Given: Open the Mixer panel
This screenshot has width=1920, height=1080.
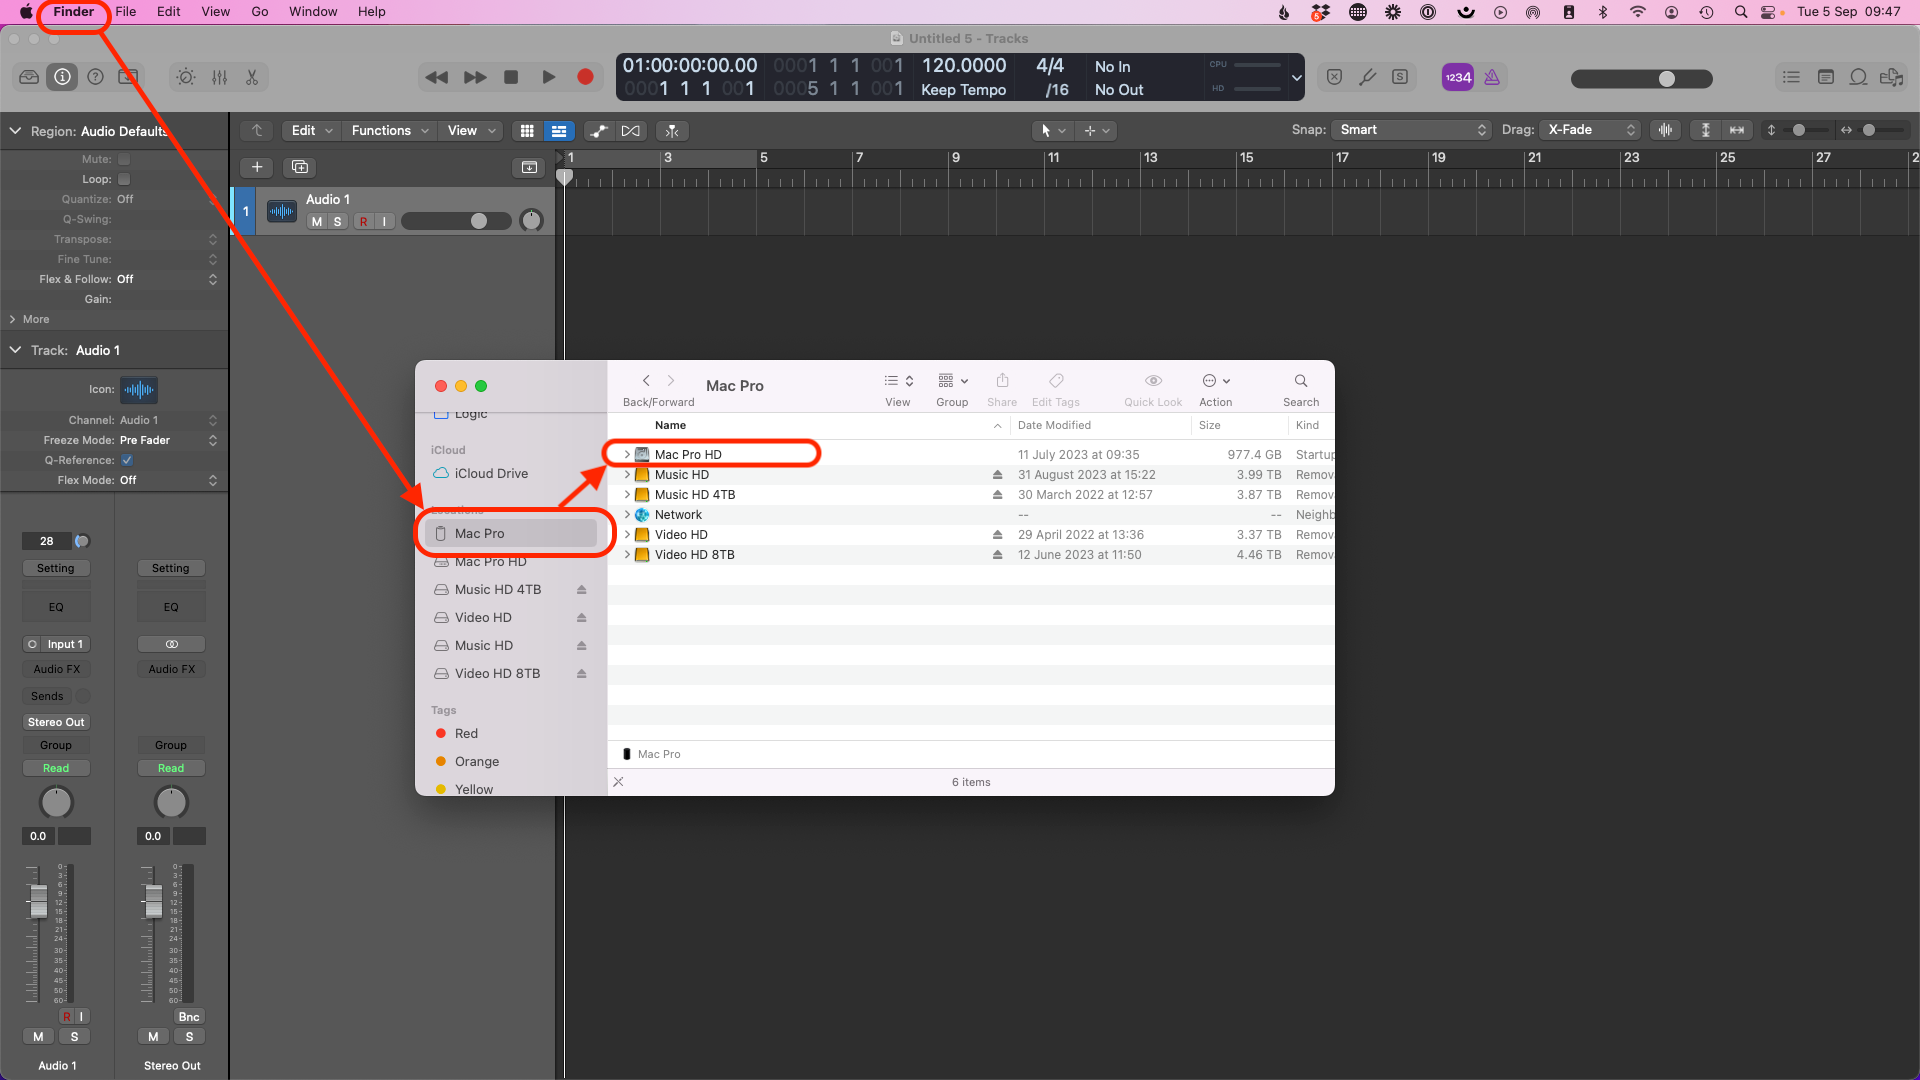Looking at the screenshot, I should [x=219, y=76].
